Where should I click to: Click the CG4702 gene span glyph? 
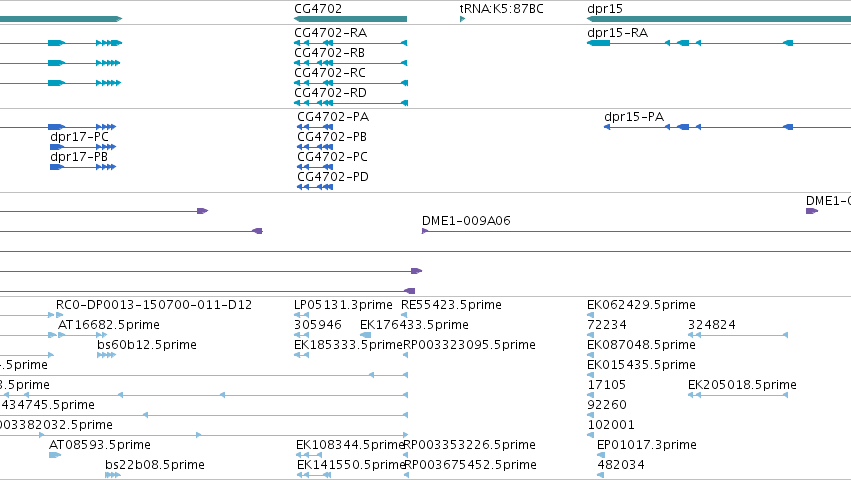tap(351, 19)
